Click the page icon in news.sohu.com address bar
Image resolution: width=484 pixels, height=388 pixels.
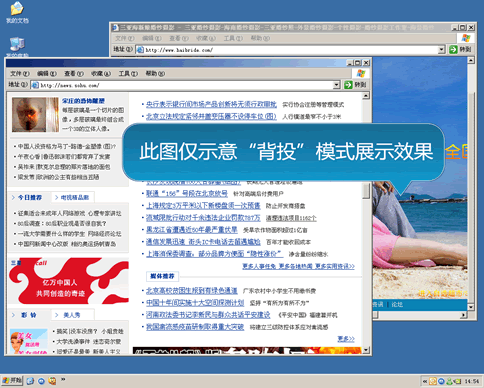coord(35,85)
